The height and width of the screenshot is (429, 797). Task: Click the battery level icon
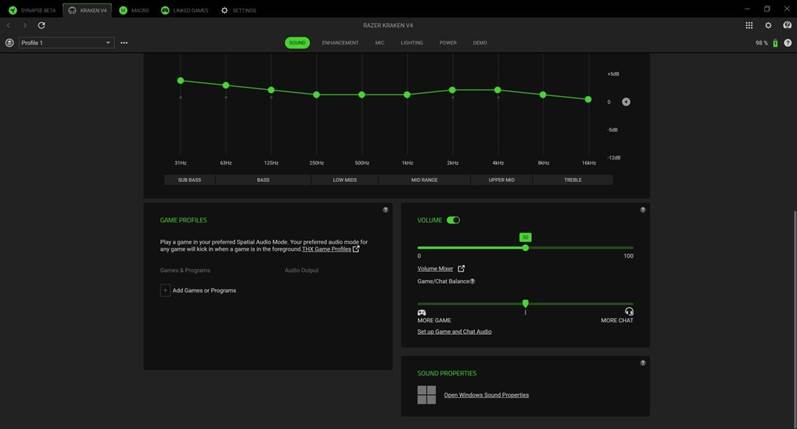coord(775,43)
